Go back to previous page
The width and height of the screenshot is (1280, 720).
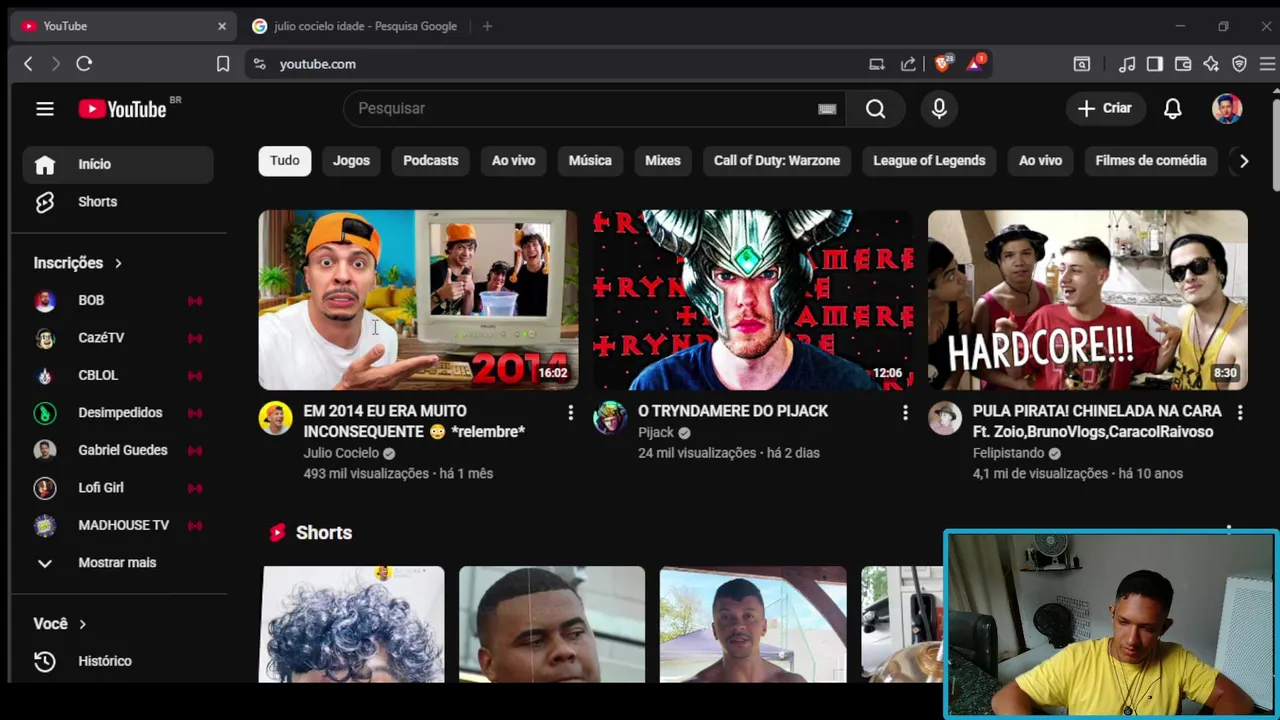click(28, 64)
